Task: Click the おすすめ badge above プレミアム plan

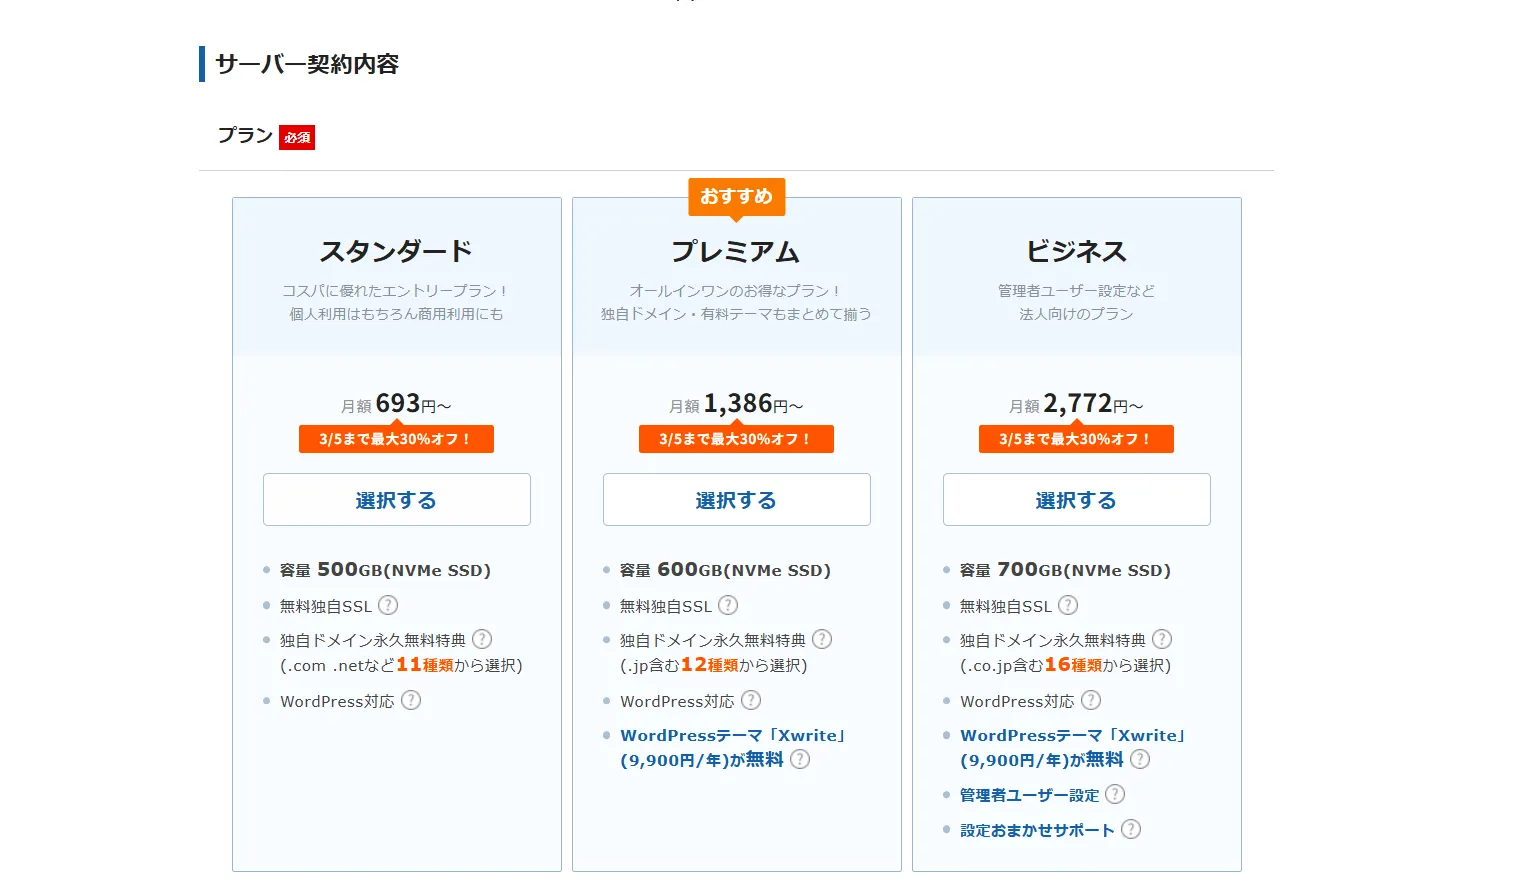Action: coord(736,197)
